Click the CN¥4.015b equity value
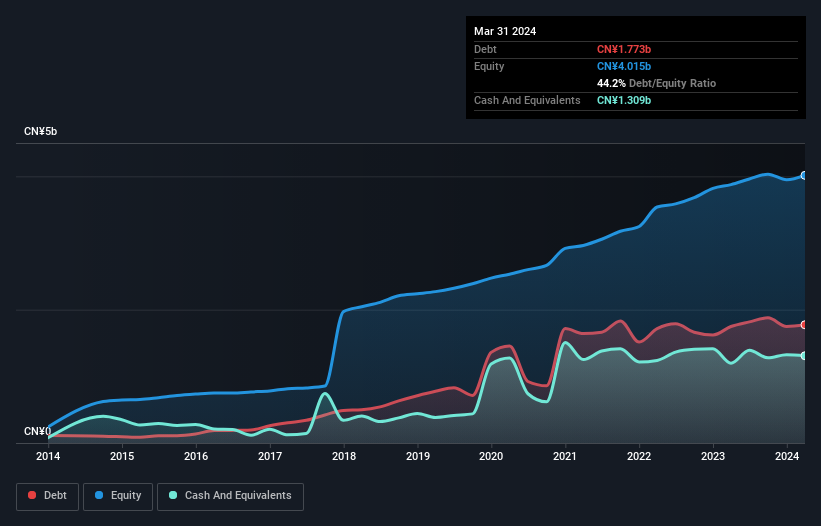 click(x=624, y=66)
